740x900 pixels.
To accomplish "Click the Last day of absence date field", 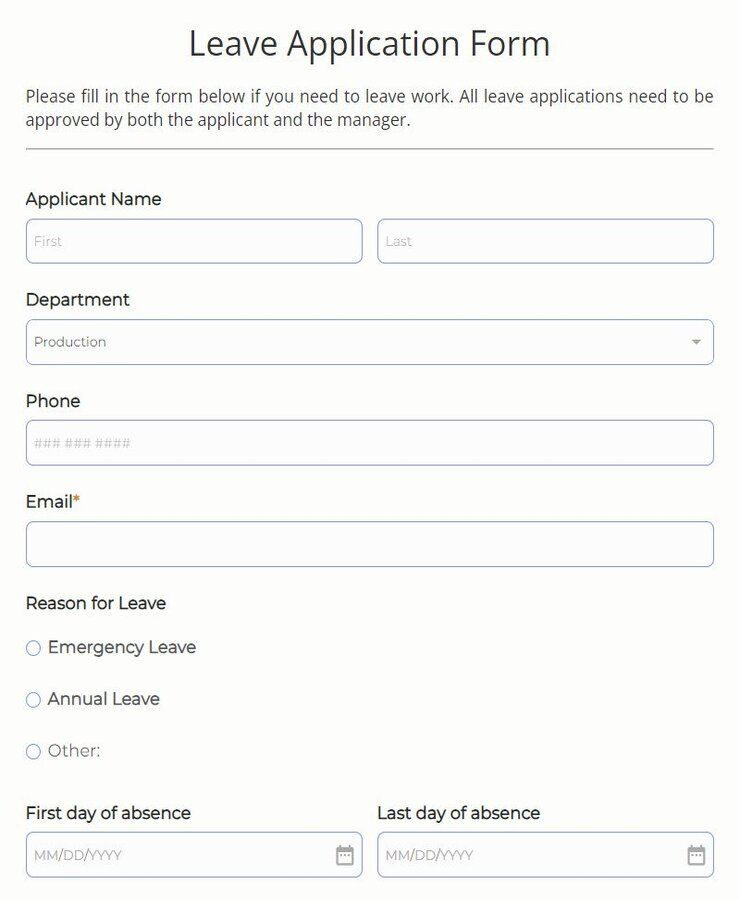I will [x=530, y=855].
